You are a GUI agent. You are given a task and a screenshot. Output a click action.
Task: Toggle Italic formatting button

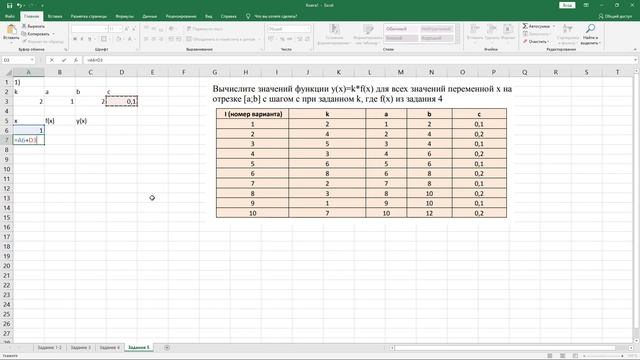coord(82,39)
